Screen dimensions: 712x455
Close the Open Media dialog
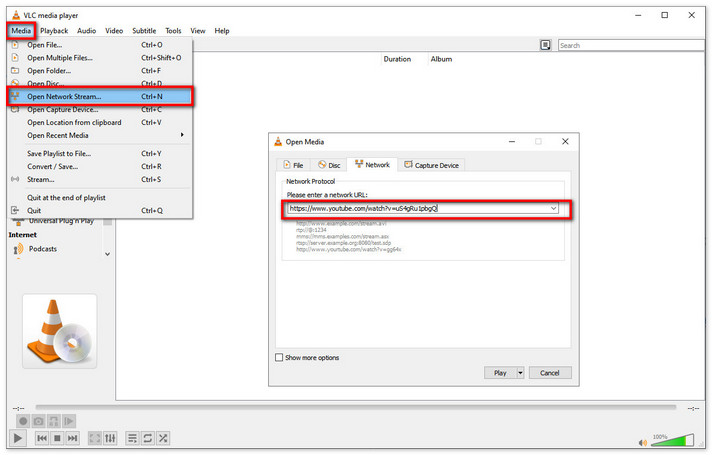565,142
